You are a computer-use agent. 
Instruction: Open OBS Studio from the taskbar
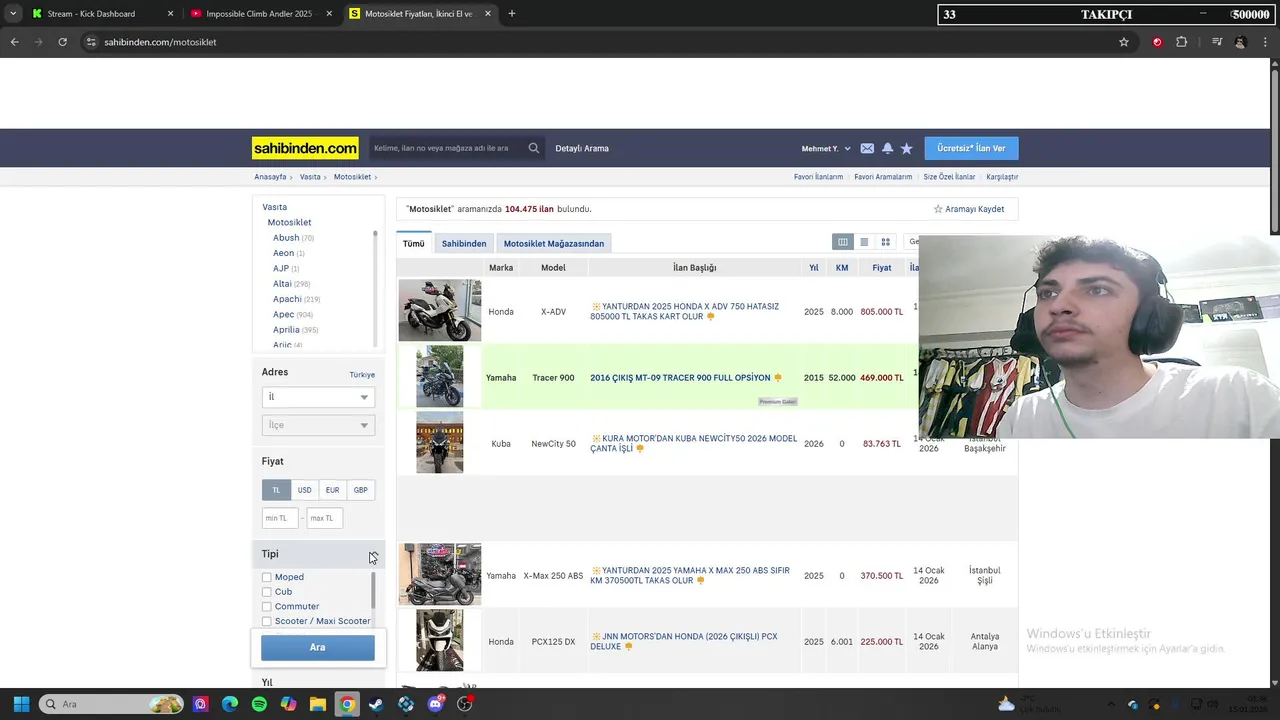coord(464,704)
